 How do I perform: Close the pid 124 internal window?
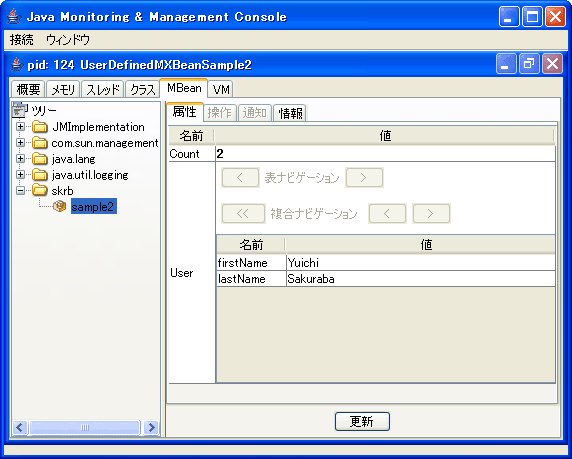[552, 64]
